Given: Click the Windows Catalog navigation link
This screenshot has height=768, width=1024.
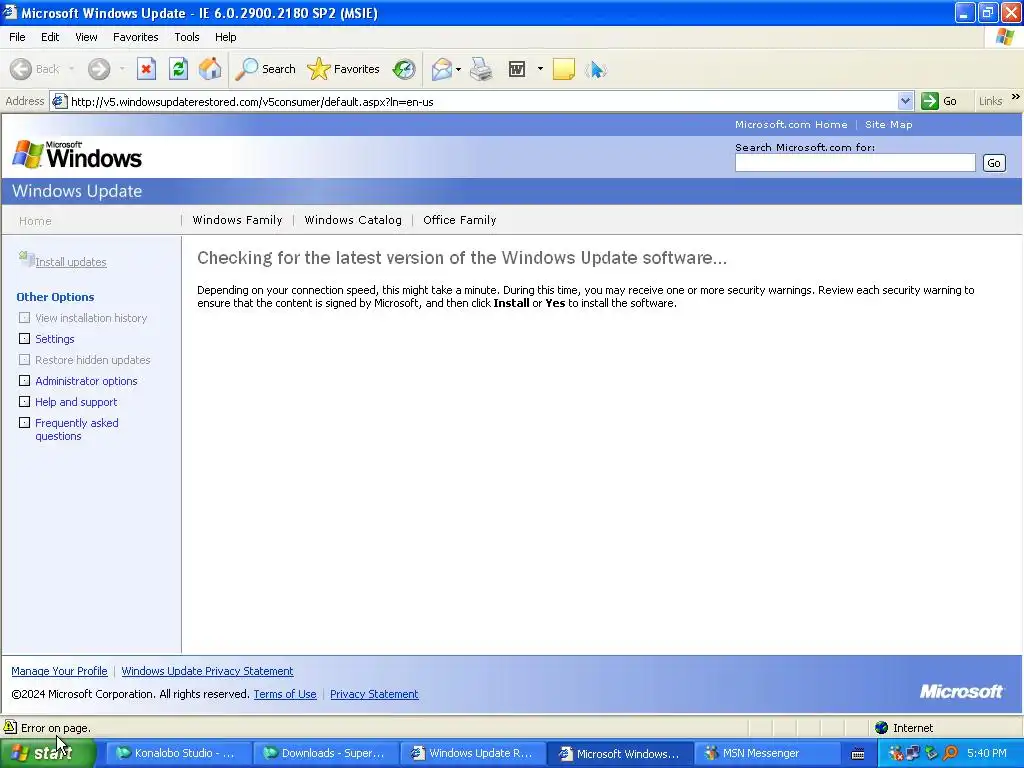Looking at the screenshot, I should 353,220.
